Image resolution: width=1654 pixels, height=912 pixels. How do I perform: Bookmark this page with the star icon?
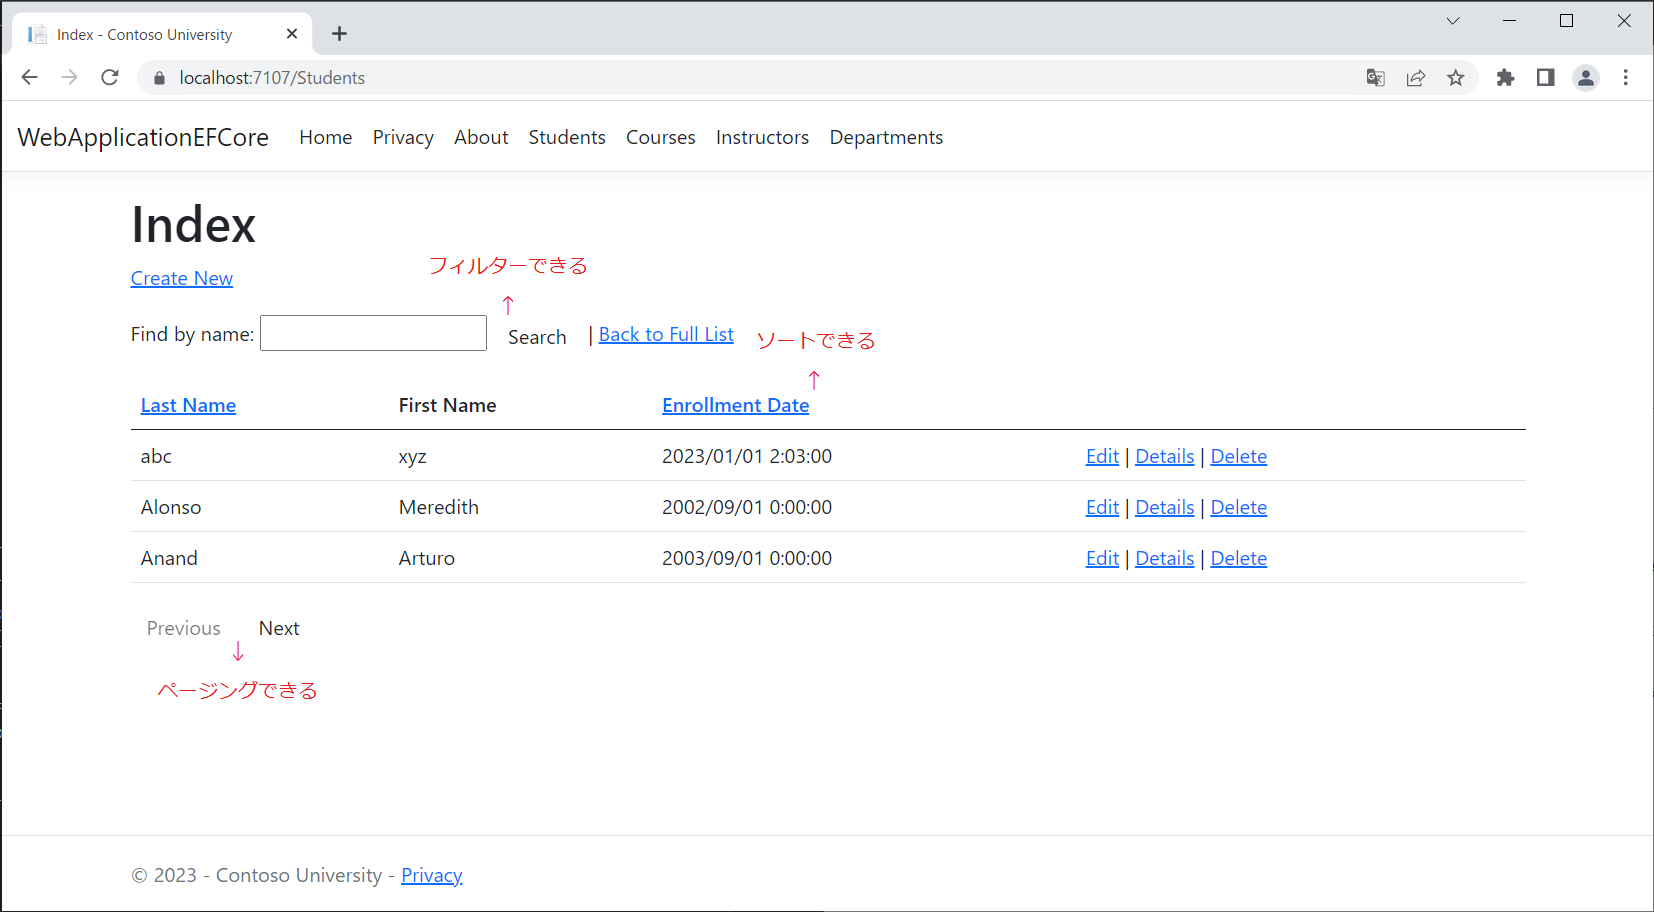click(x=1455, y=78)
